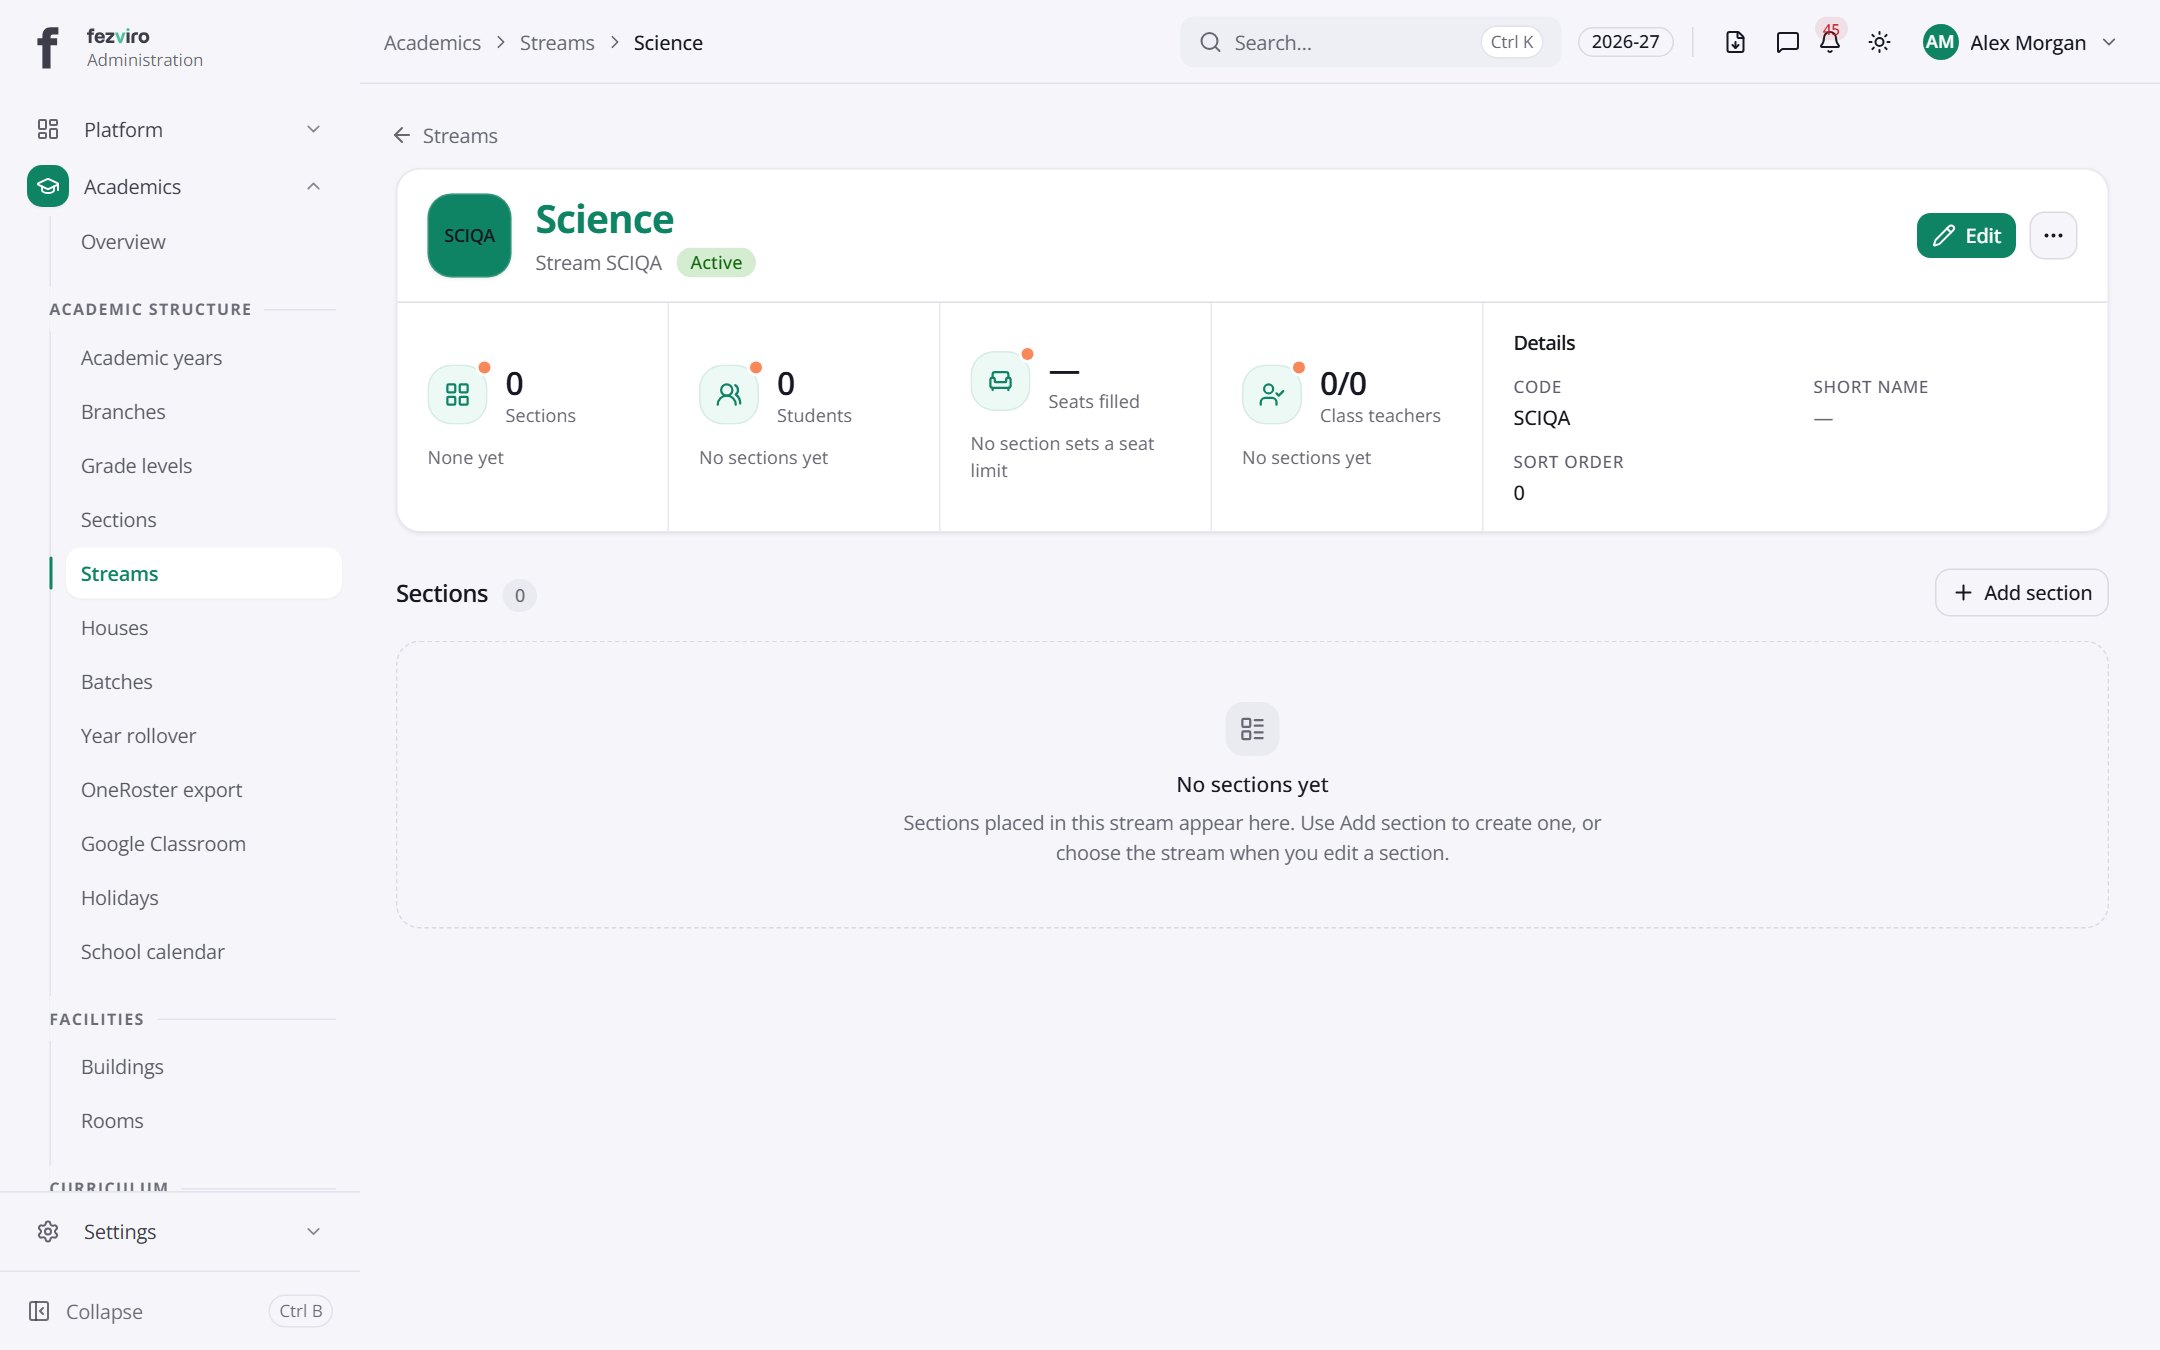Click the Class teachers stat icon
This screenshot has width=2160, height=1350.
(1271, 394)
